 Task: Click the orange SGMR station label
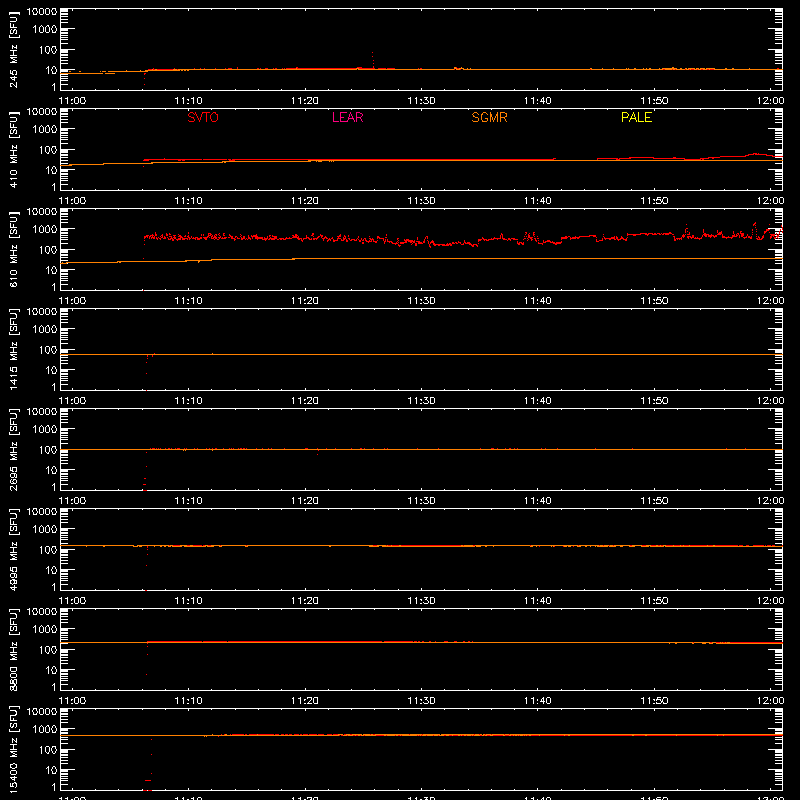point(489,117)
